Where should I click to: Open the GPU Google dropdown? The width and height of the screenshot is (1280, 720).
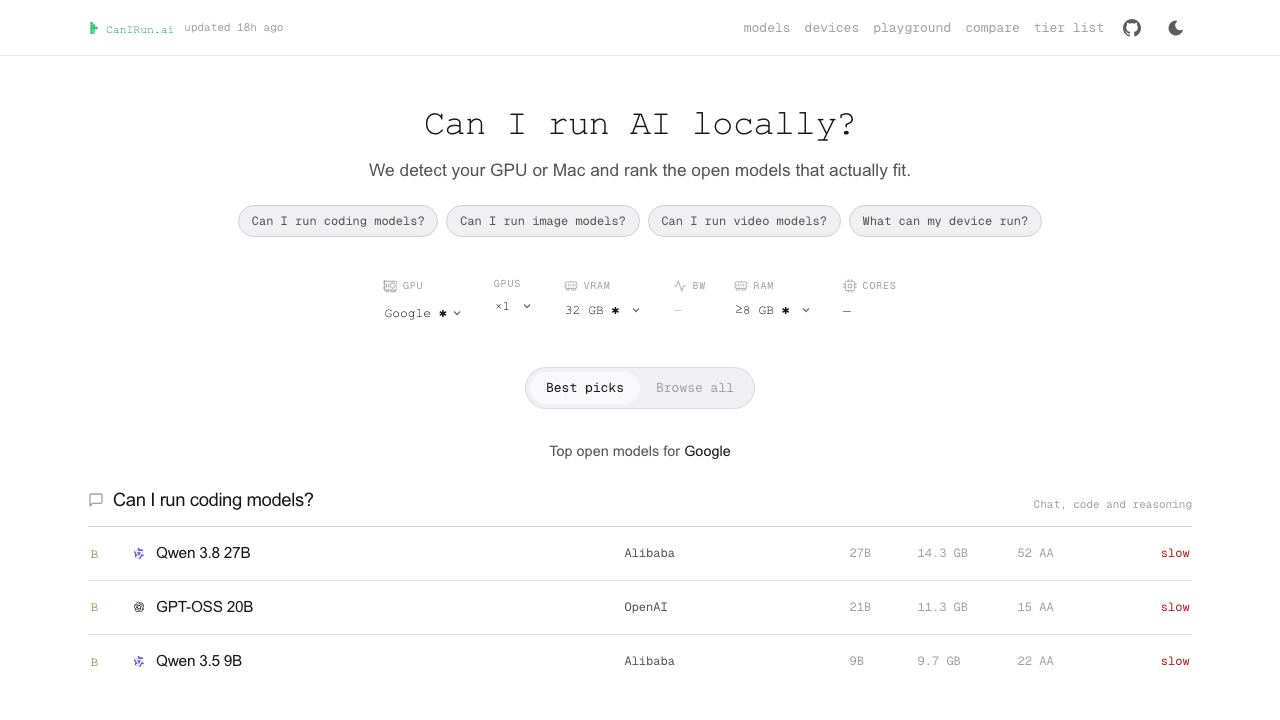tap(423, 313)
